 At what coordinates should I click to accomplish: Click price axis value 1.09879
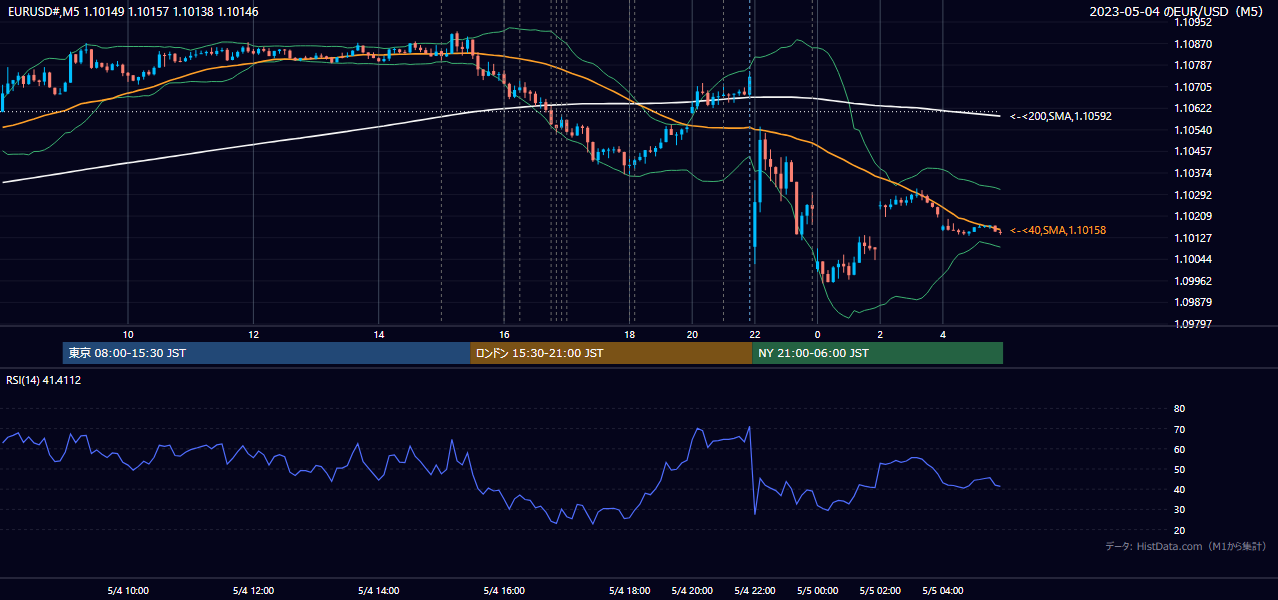1193,302
